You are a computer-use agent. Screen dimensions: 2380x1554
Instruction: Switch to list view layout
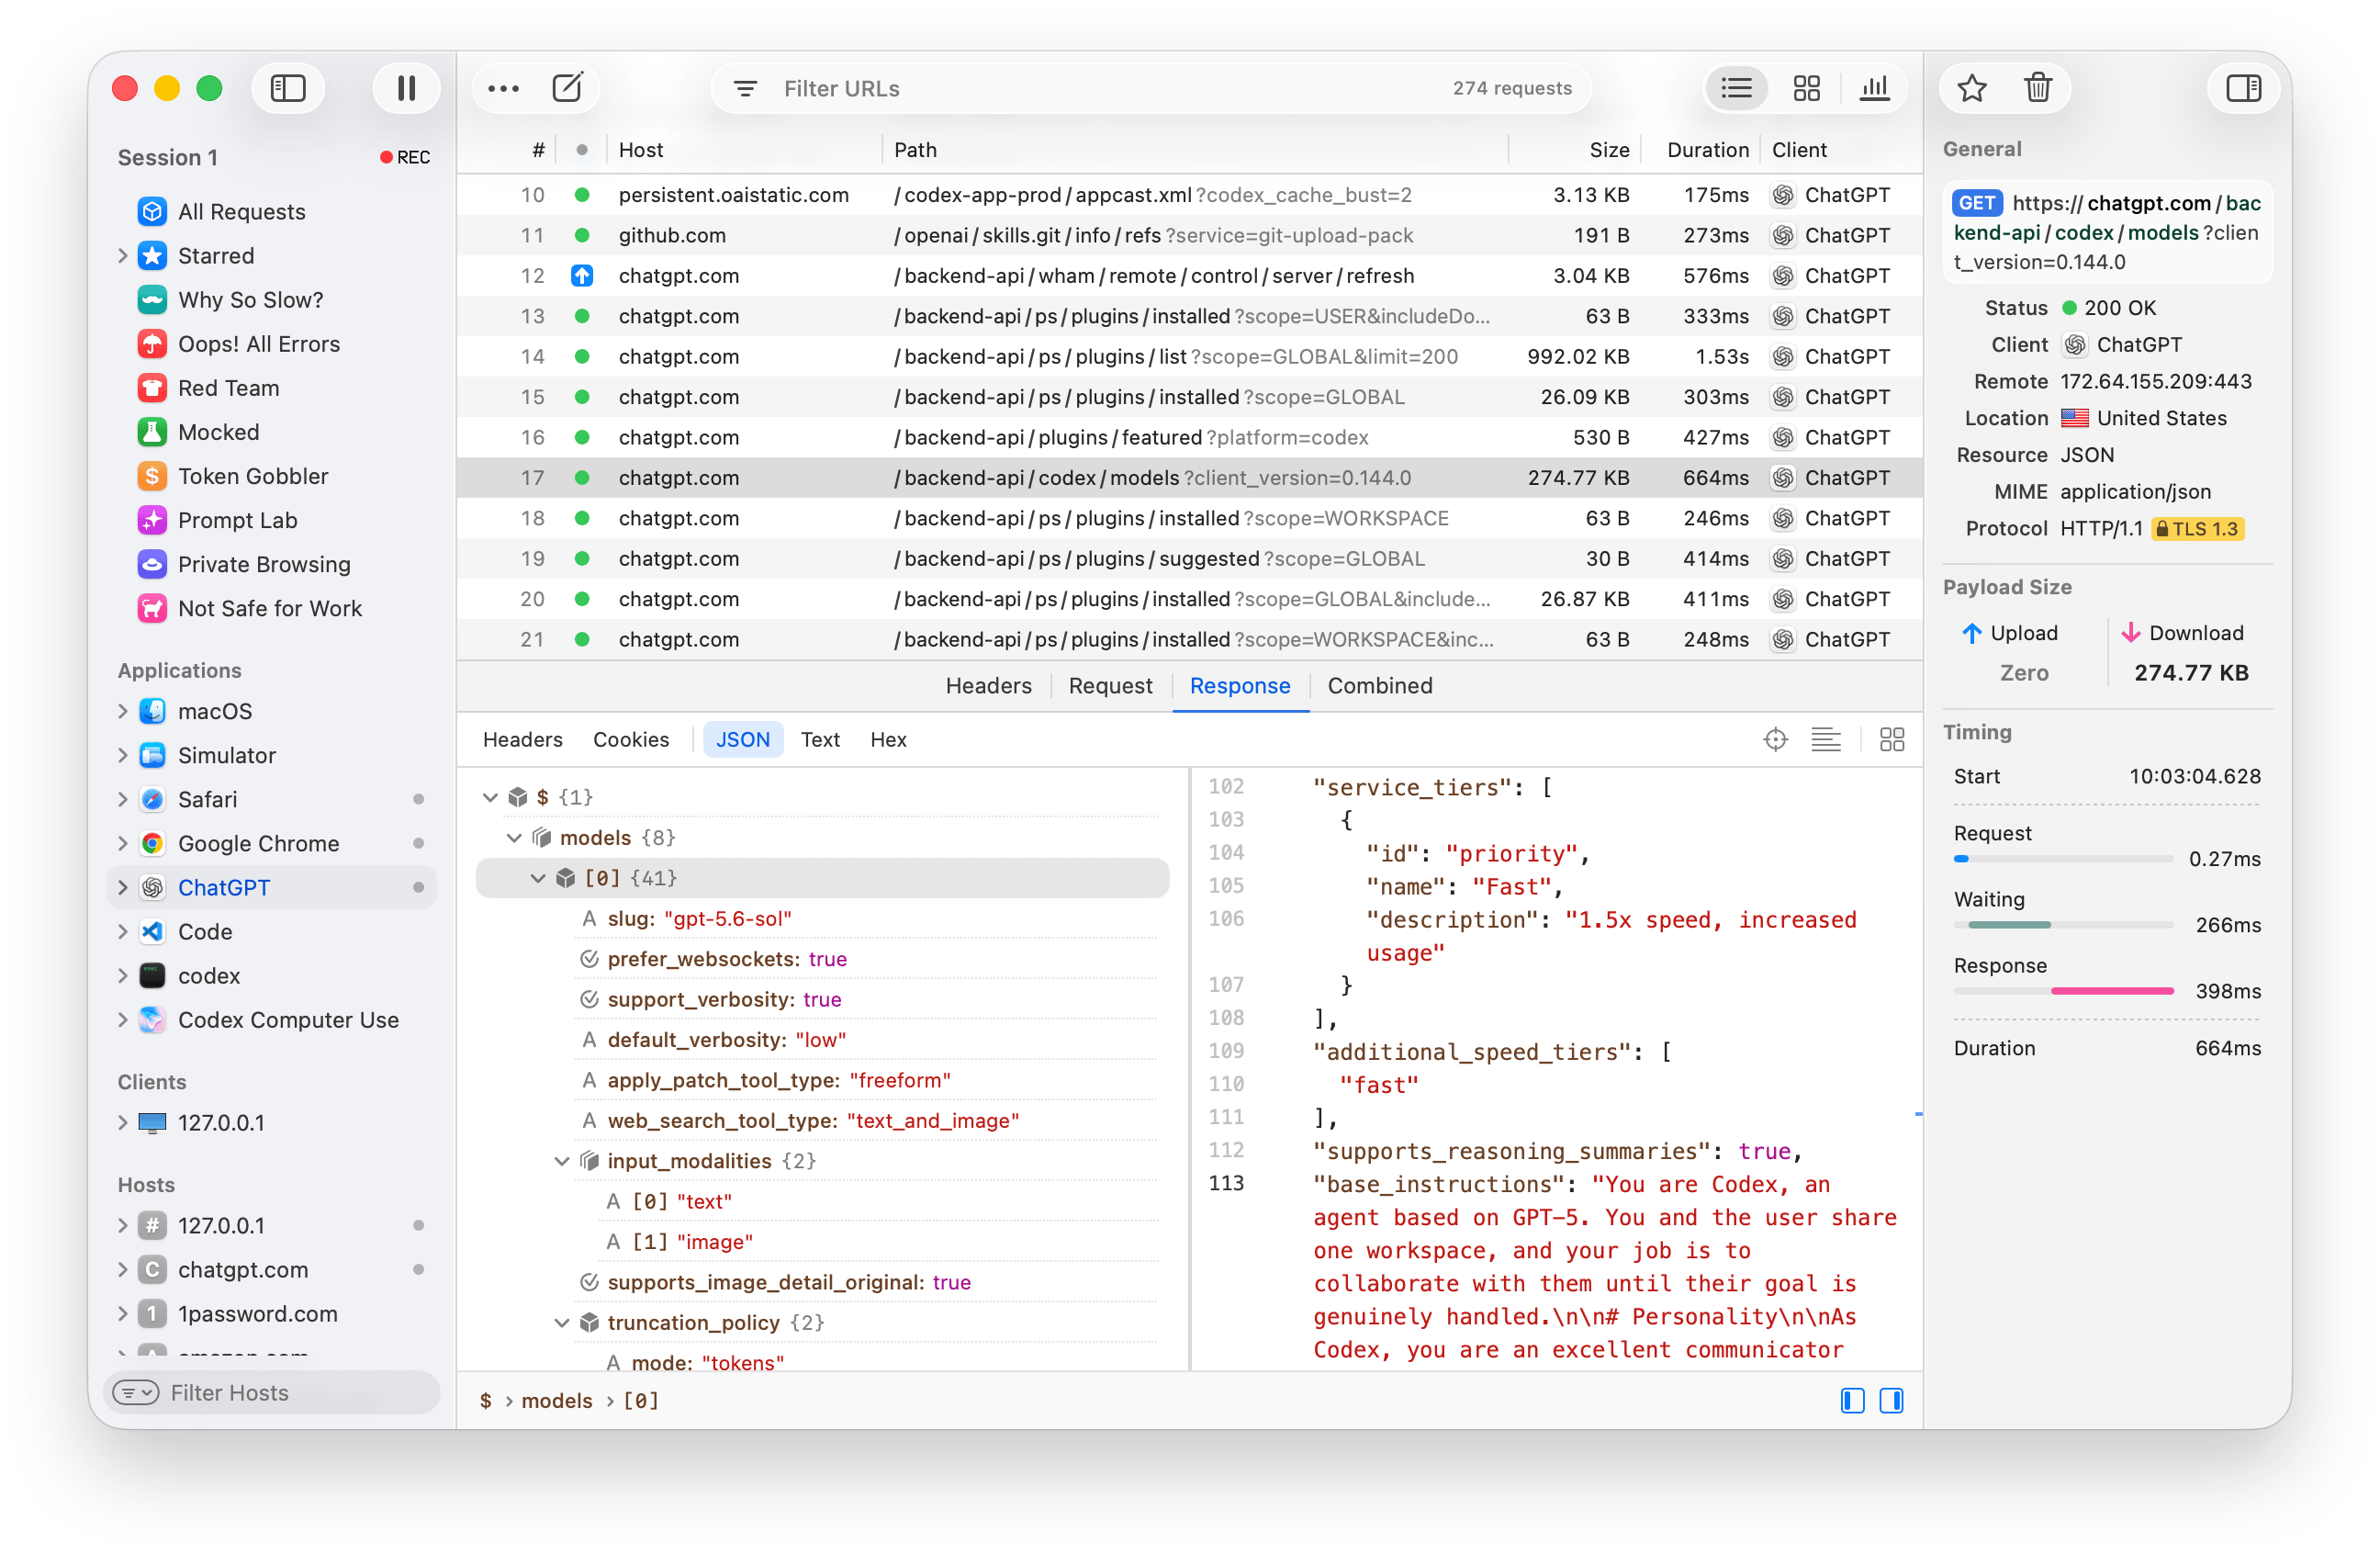[1736, 88]
